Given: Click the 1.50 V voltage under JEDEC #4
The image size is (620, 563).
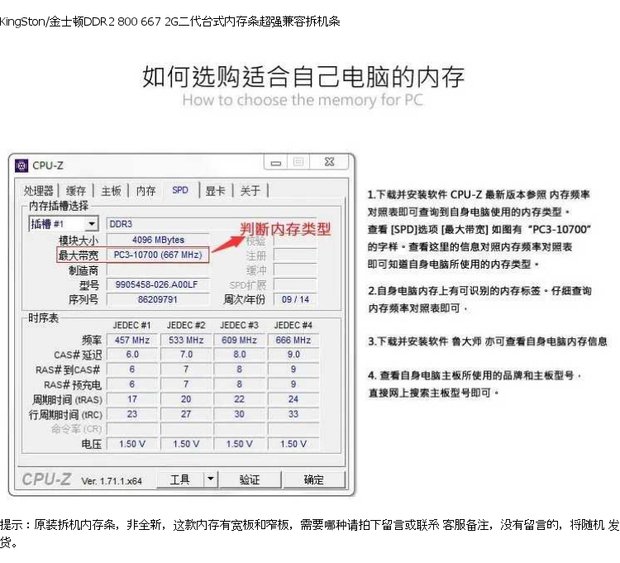Looking at the screenshot, I should pos(293,444).
